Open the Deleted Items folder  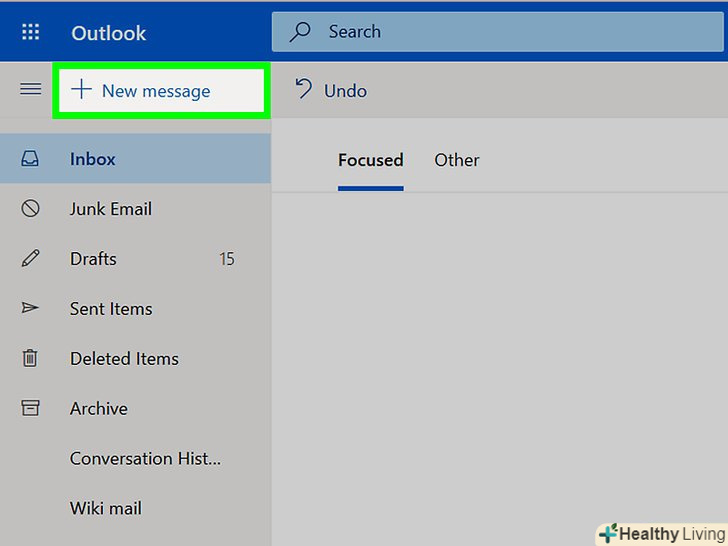pos(135,358)
